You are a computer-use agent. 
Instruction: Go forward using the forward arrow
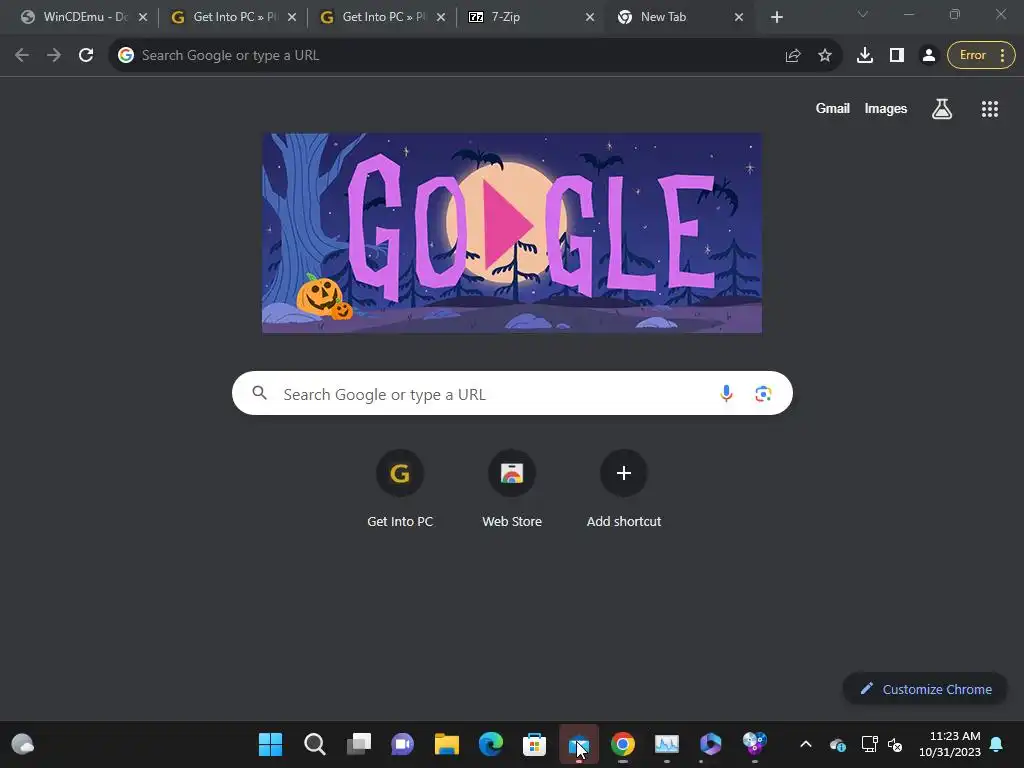pyautogui.click(x=54, y=56)
